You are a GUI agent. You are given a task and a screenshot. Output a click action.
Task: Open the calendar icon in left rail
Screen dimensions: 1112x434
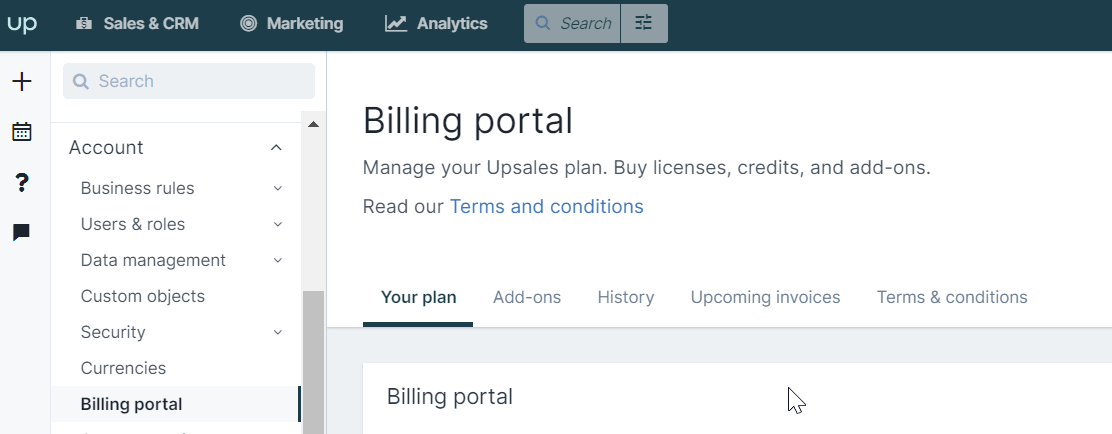click(22, 131)
